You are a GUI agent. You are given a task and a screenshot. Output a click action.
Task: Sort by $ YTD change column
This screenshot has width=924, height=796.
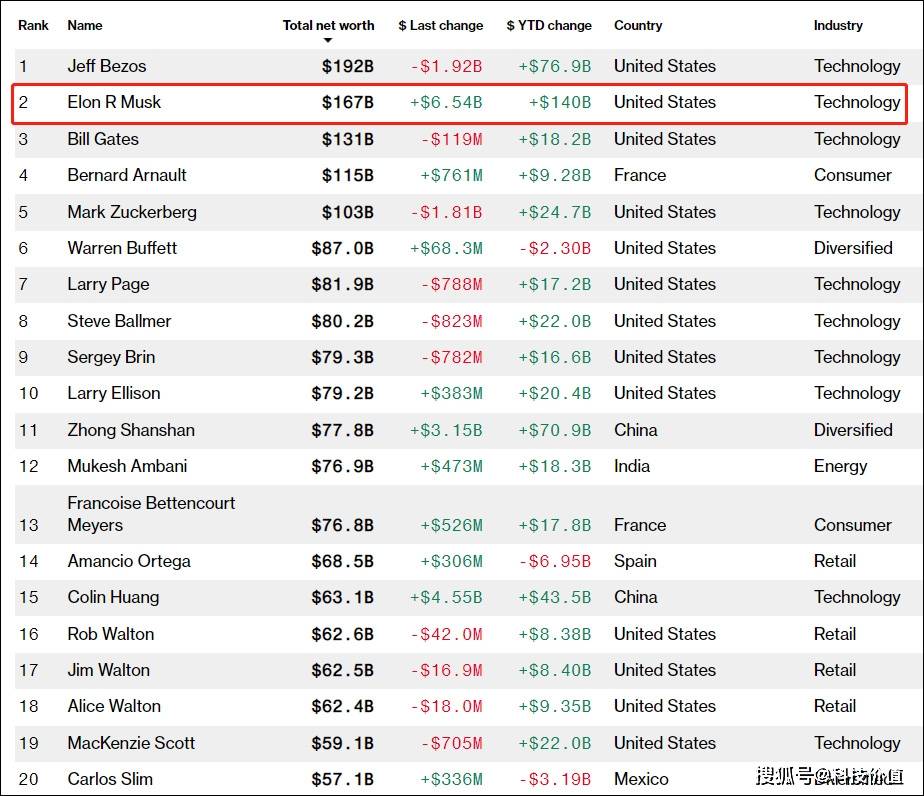[x=548, y=25]
